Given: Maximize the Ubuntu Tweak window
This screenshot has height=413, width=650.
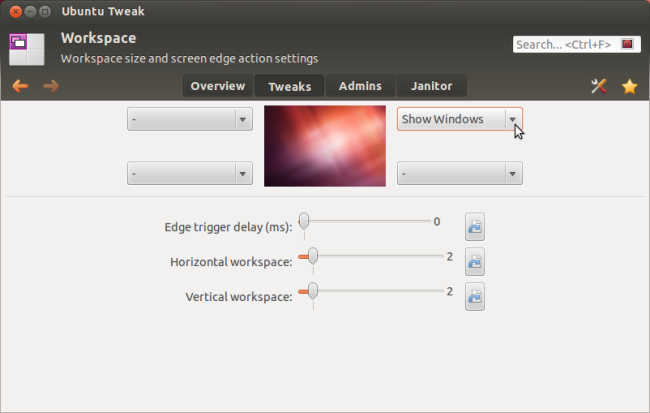Looking at the screenshot, I should click(45, 12).
